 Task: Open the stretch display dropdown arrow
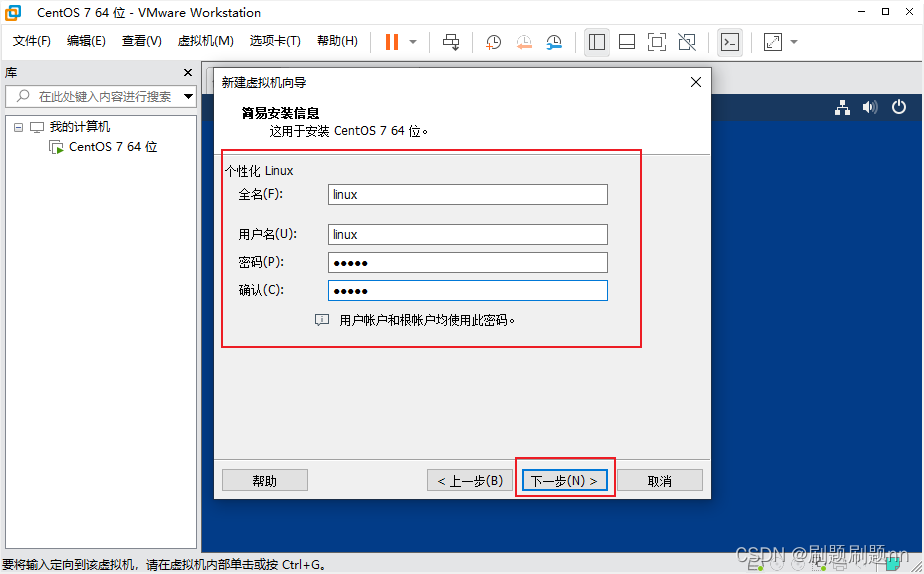pyautogui.click(x=794, y=42)
